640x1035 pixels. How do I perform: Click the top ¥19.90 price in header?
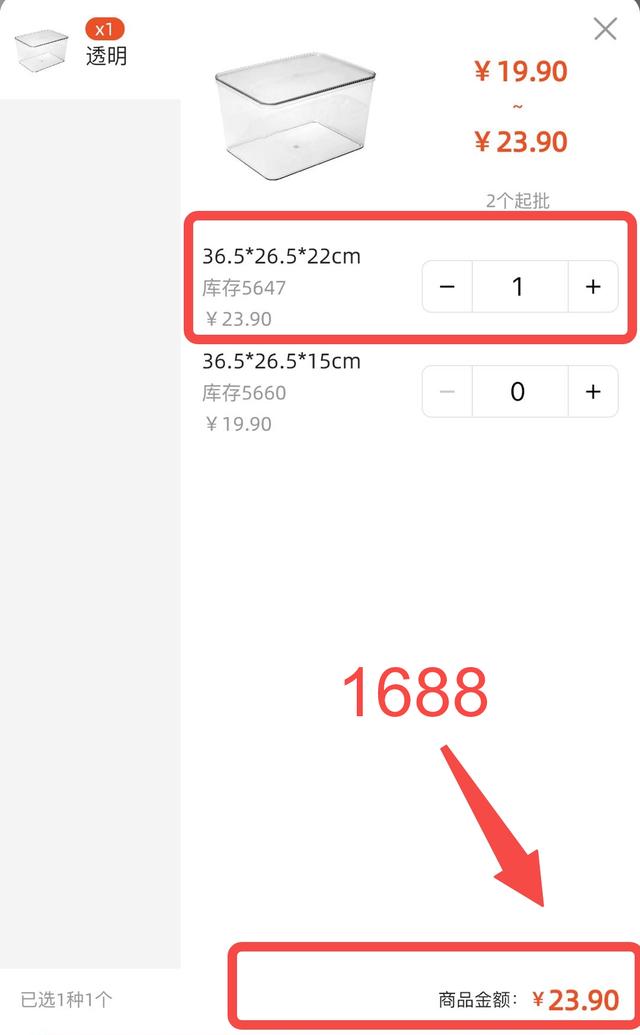[x=521, y=71]
